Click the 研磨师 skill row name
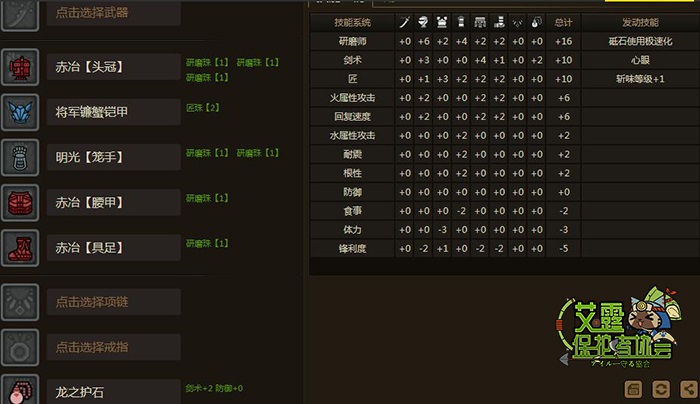The width and height of the screenshot is (700, 404). 352,41
